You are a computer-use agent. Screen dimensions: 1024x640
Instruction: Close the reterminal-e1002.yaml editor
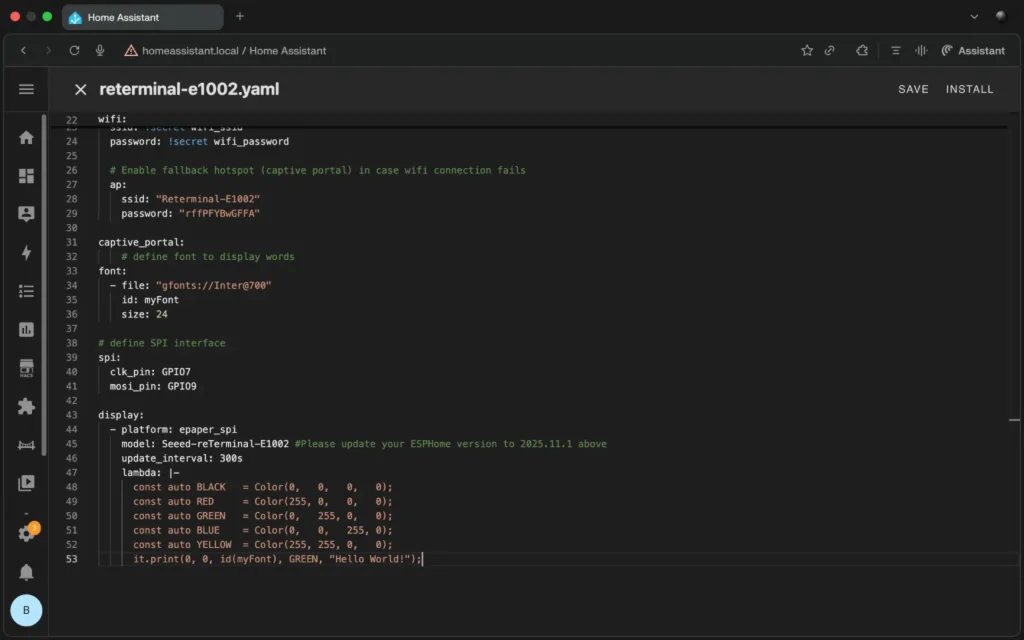pyautogui.click(x=80, y=89)
